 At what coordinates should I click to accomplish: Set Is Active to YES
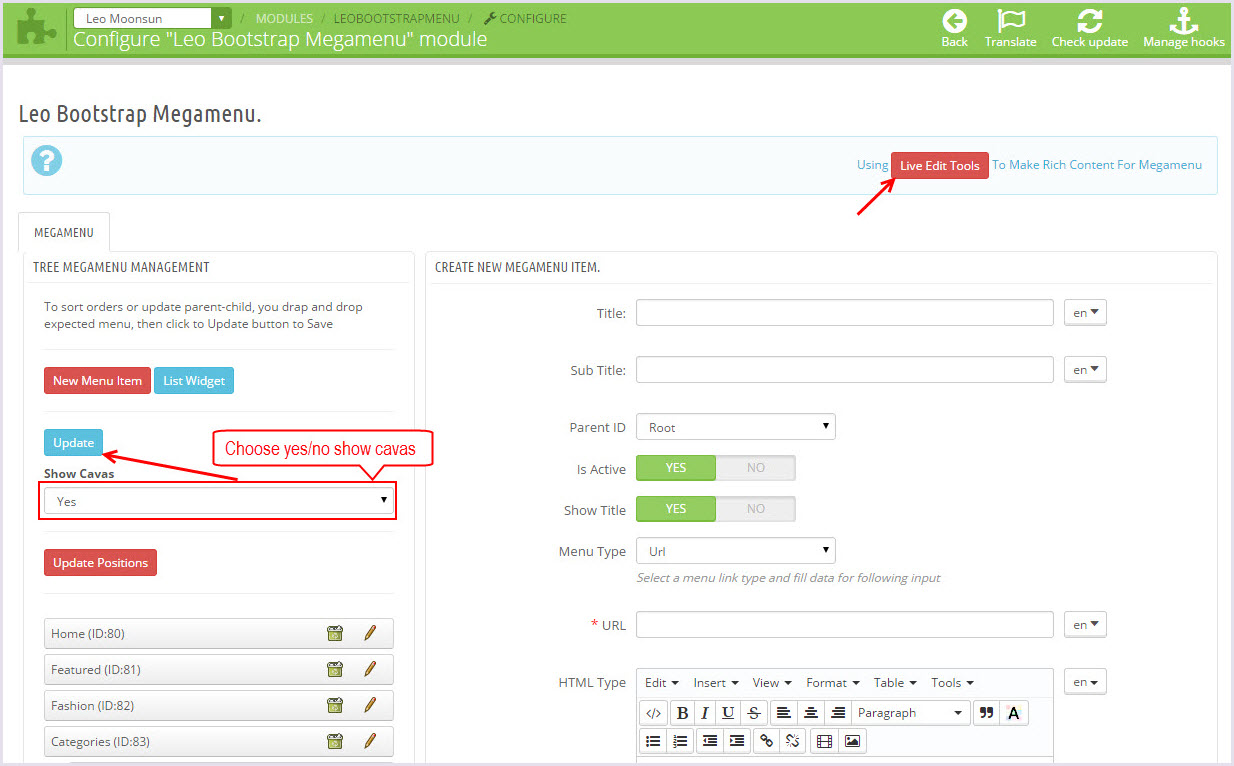(676, 468)
